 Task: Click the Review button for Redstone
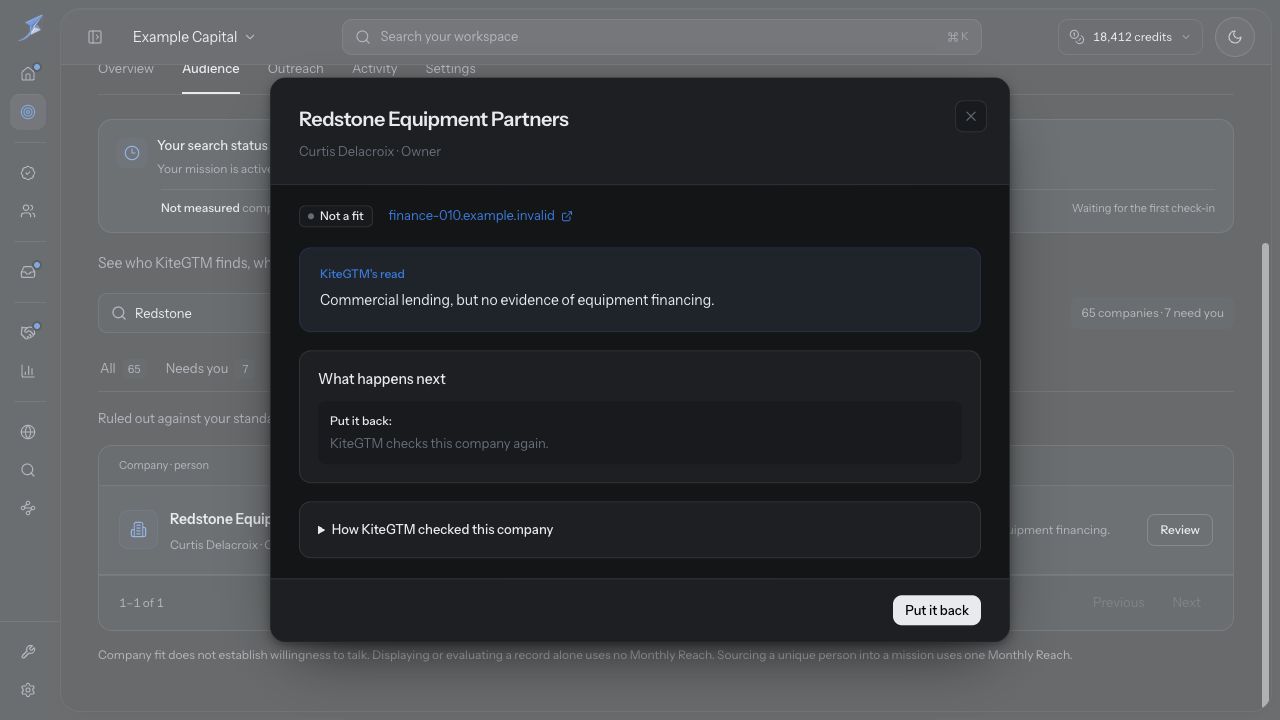(1180, 530)
